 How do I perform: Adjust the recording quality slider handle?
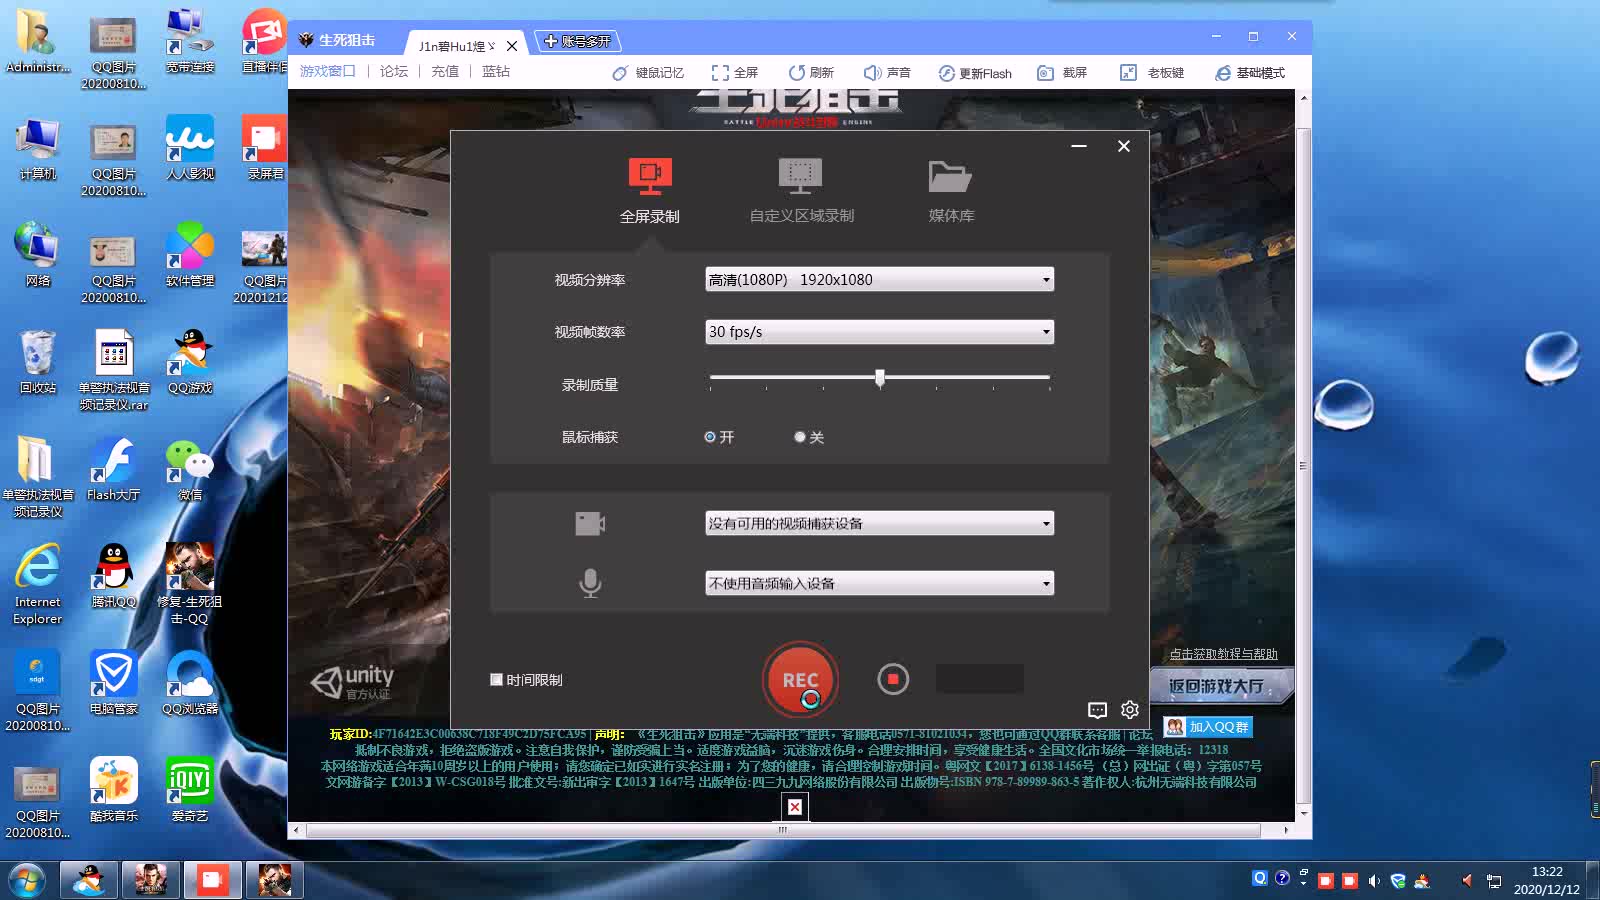(x=880, y=378)
